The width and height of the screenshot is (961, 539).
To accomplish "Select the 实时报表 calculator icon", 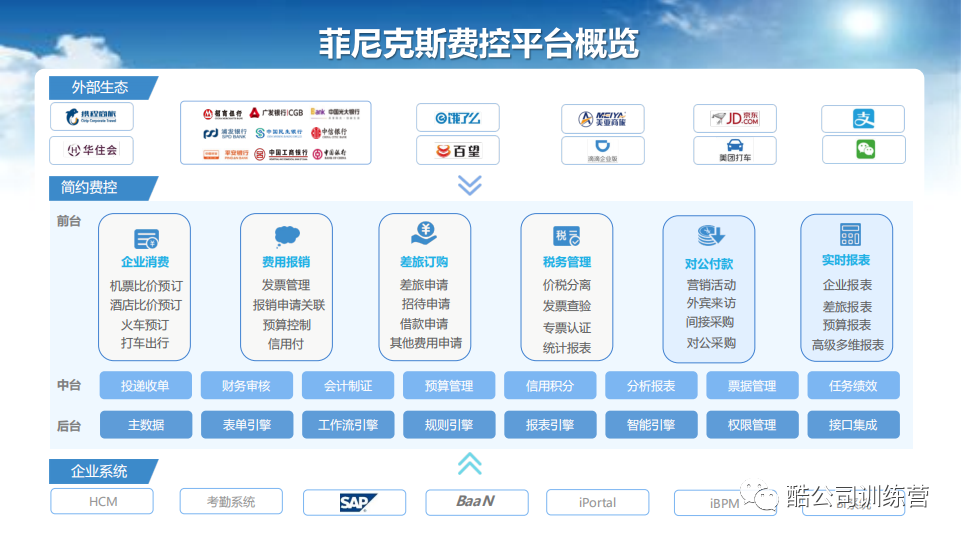I will click(x=849, y=235).
